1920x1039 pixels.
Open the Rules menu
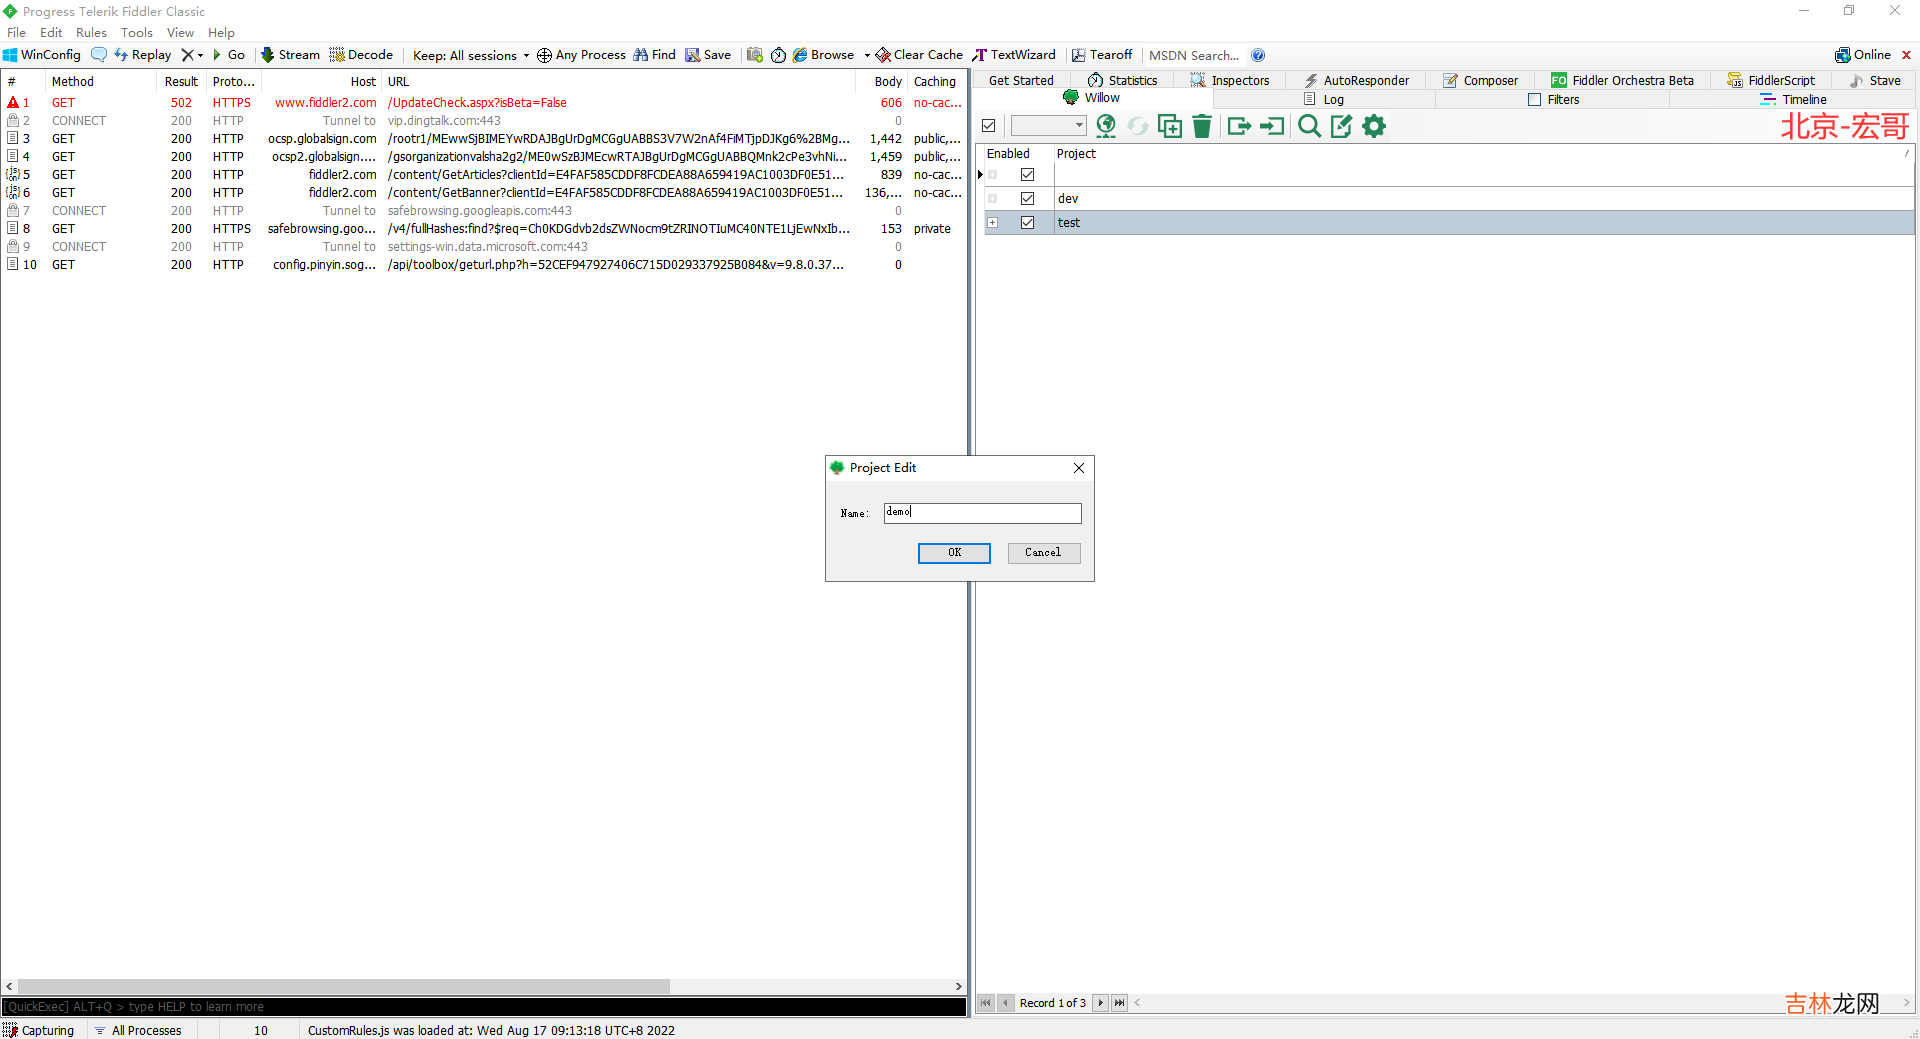tap(91, 33)
